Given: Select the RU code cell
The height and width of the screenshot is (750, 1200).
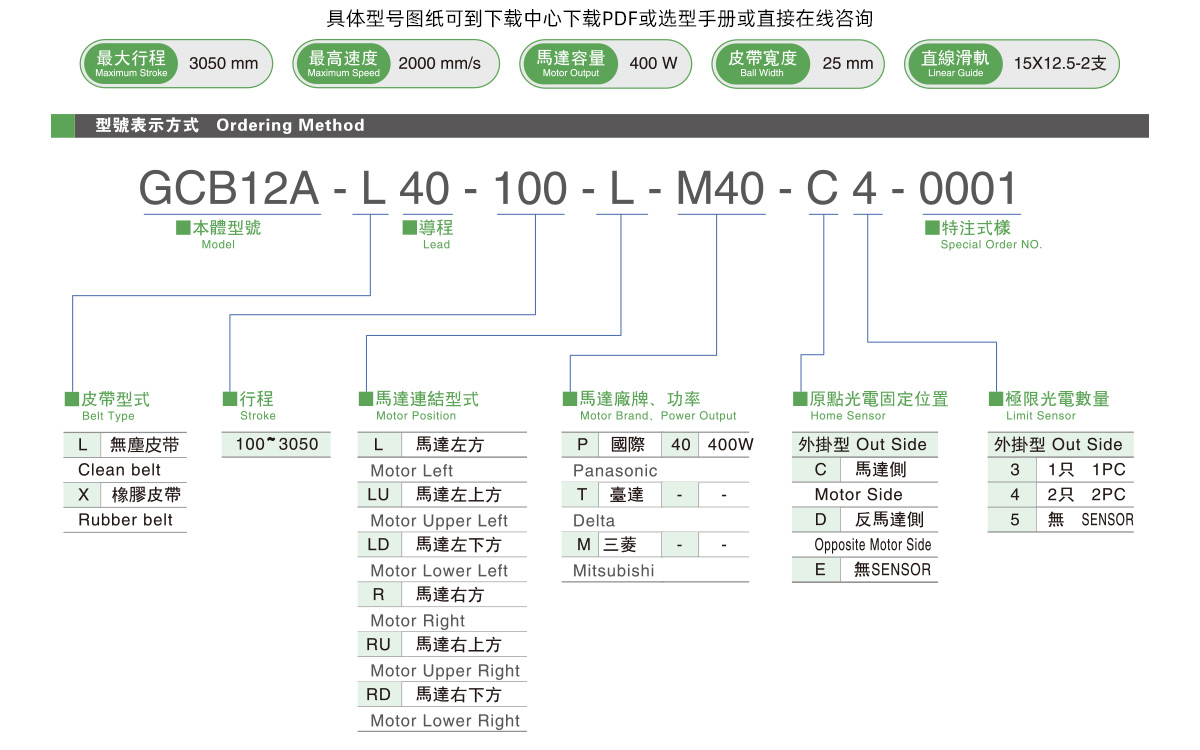Looking at the screenshot, I should click(379, 645).
